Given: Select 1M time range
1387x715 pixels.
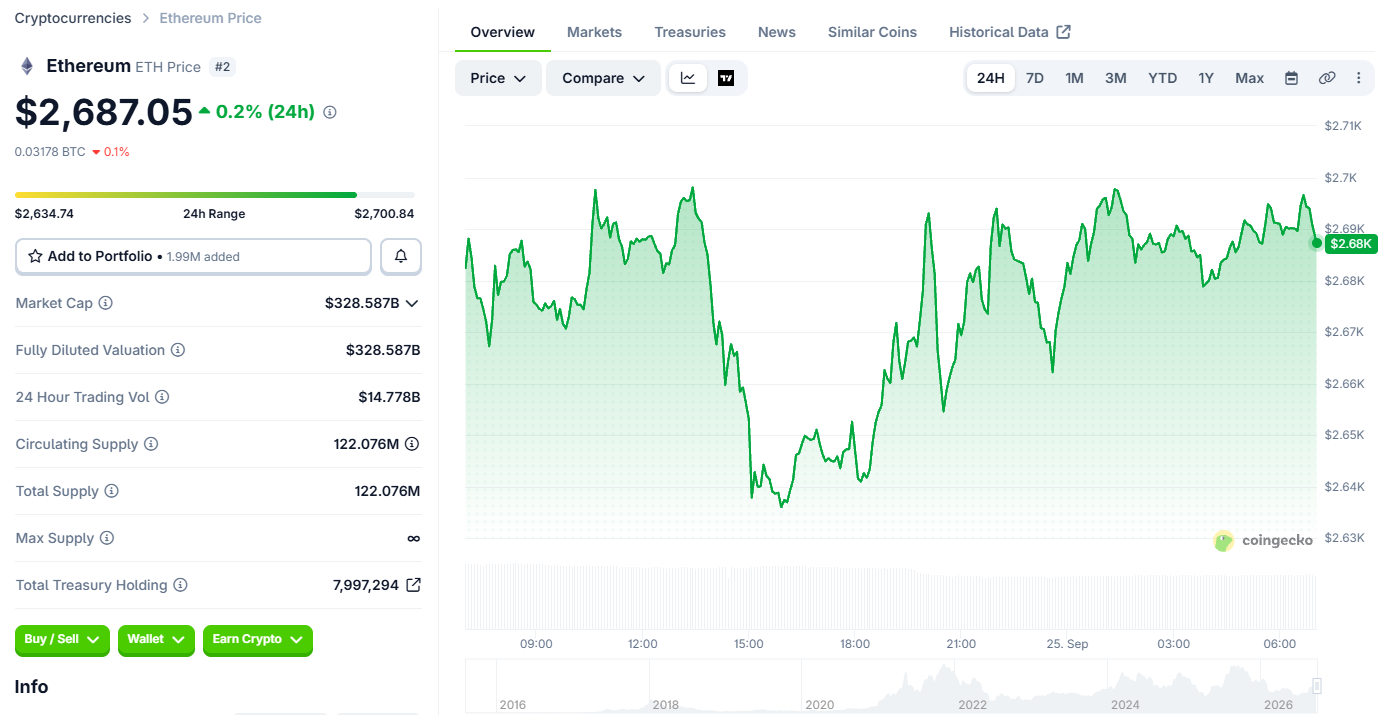Looking at the screenshot, I should click(x=1074, y=78).
